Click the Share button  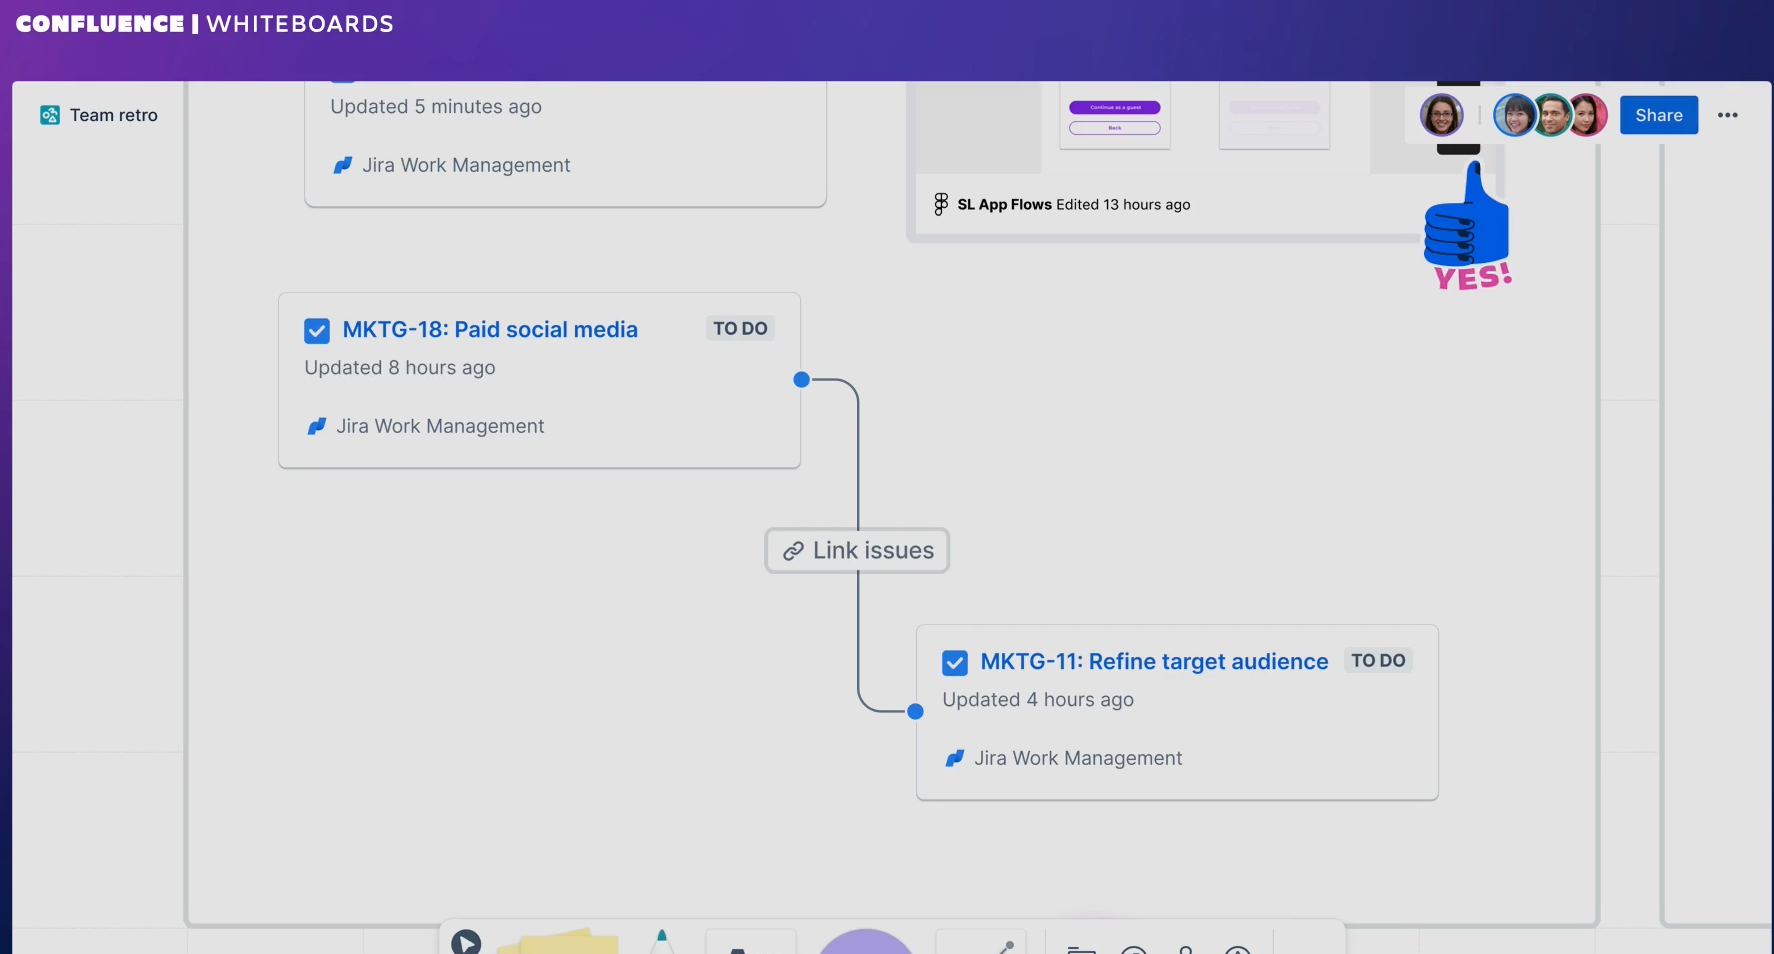[1658, 115]
